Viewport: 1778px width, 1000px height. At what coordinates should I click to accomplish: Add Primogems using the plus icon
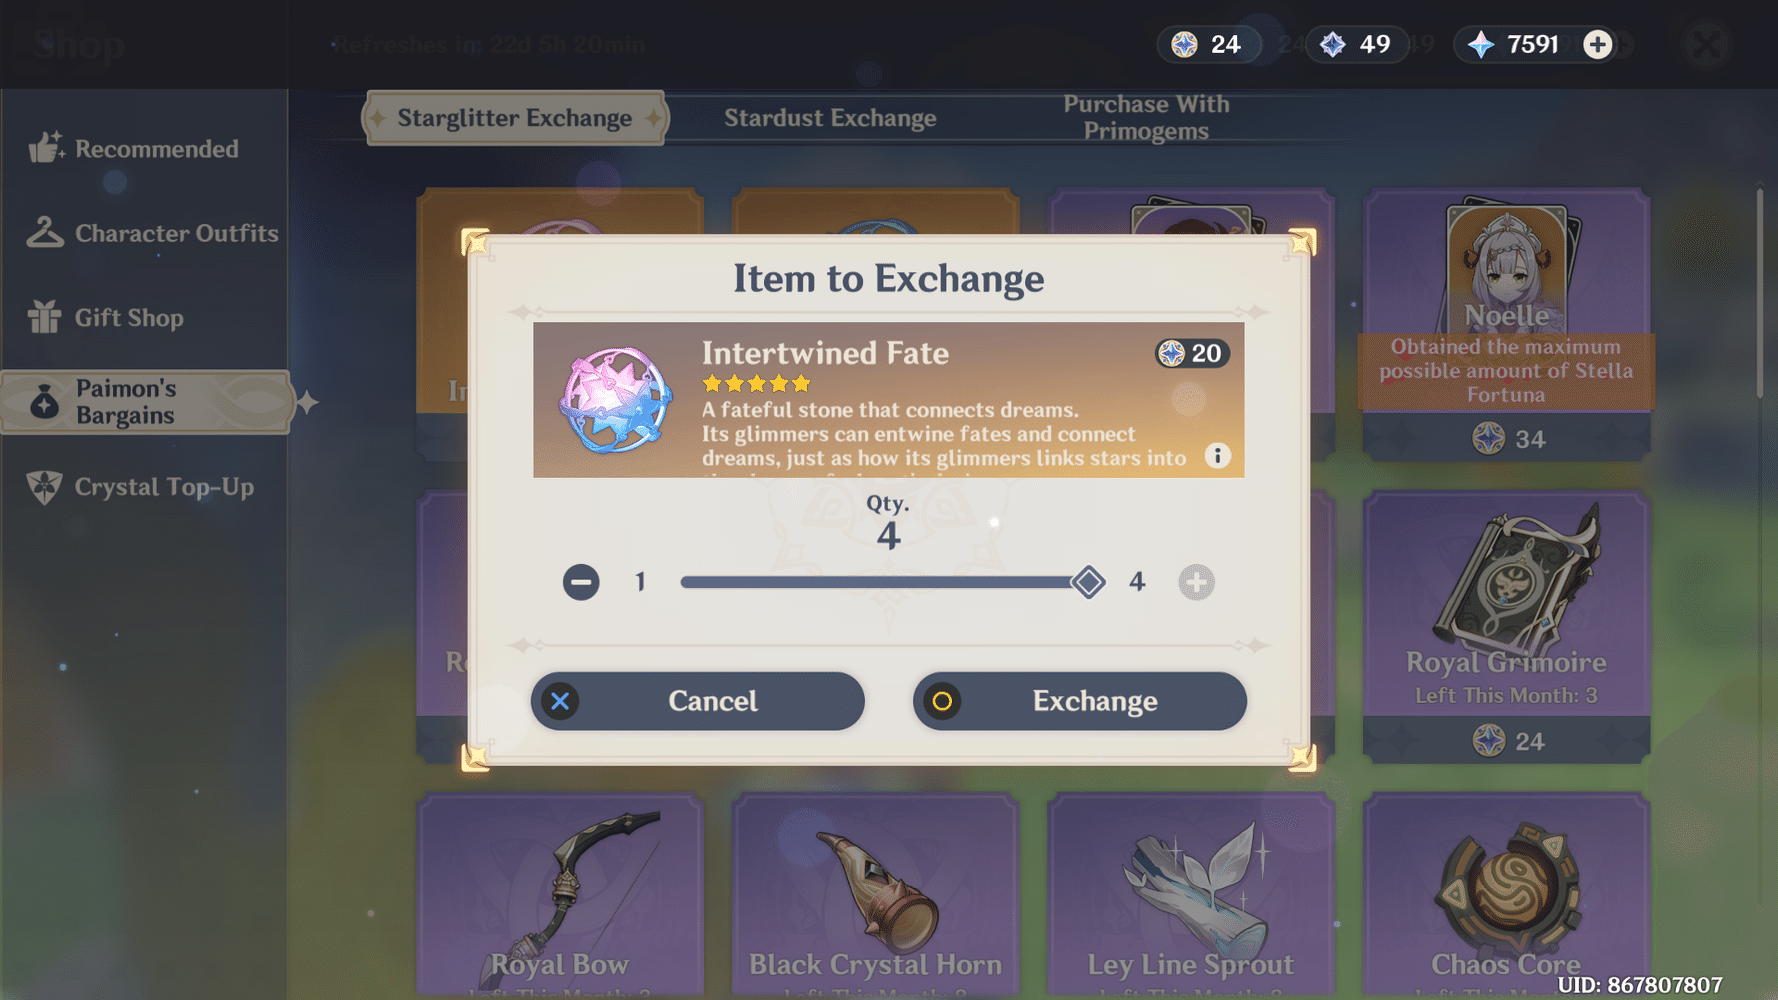pos(1597,44)
